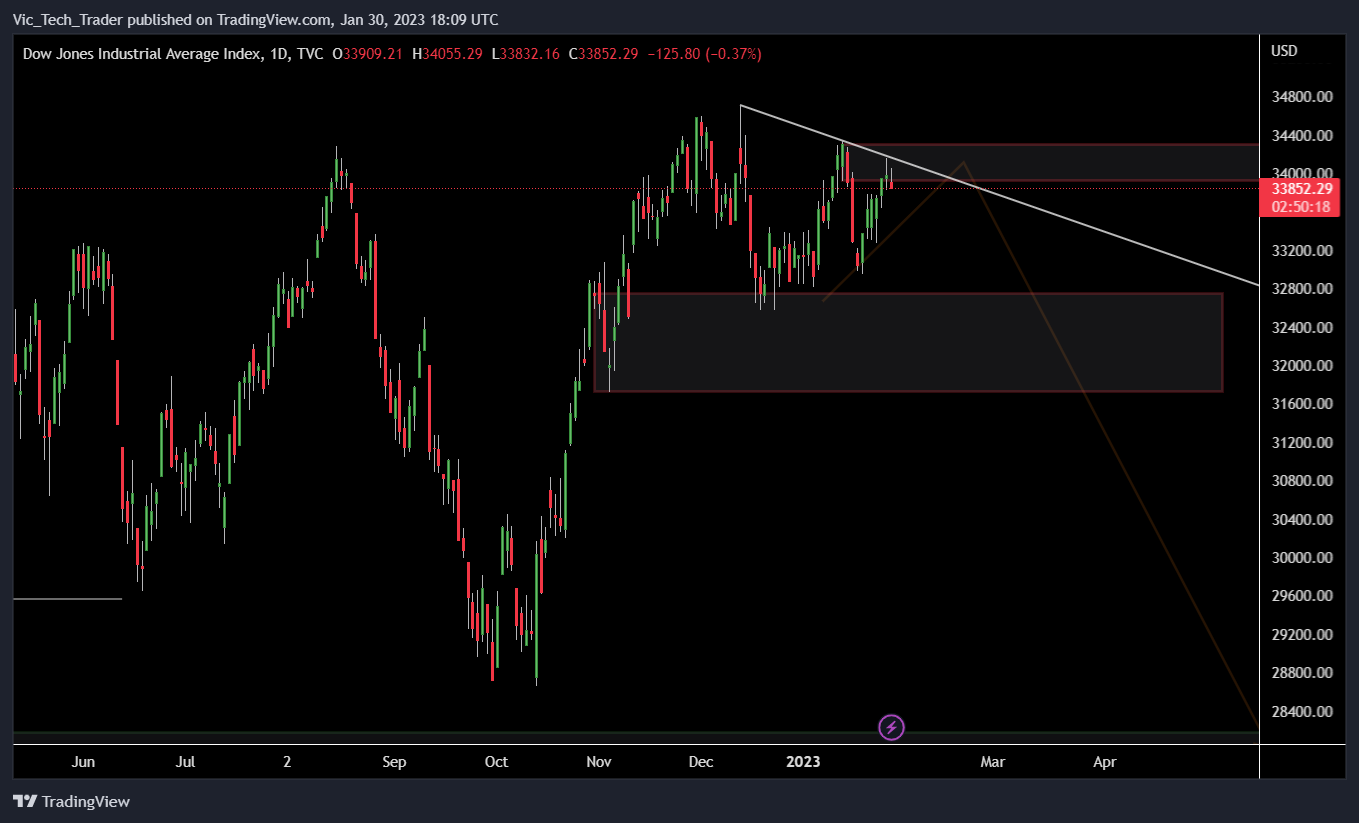Click the Nov label on time axis
This screenshot has height=823, width=1359.
pyautogui.click(x=599, y=762)
